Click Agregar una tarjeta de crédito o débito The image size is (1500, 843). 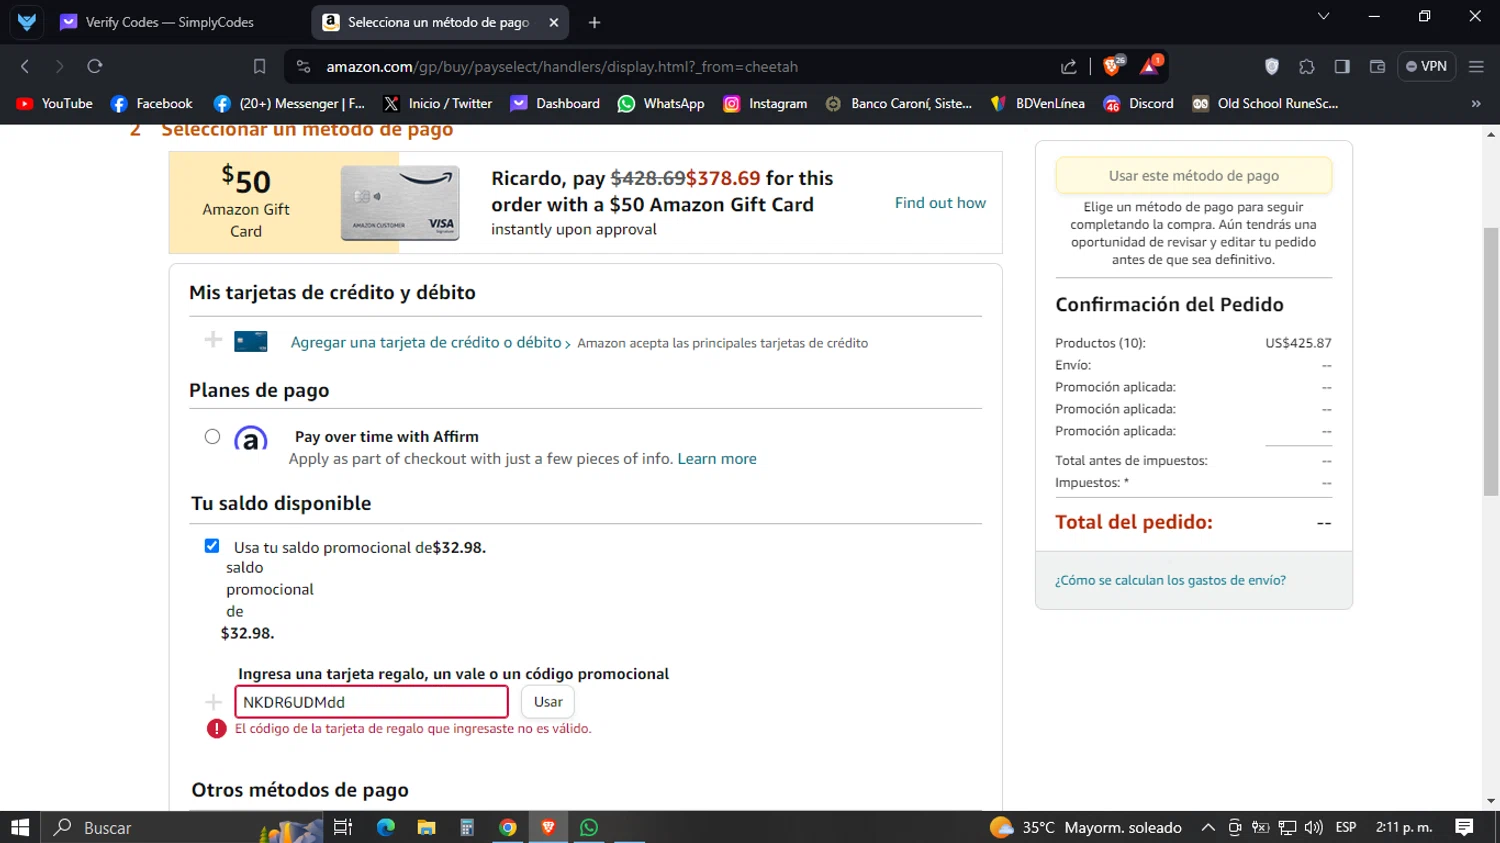(426, 342)
